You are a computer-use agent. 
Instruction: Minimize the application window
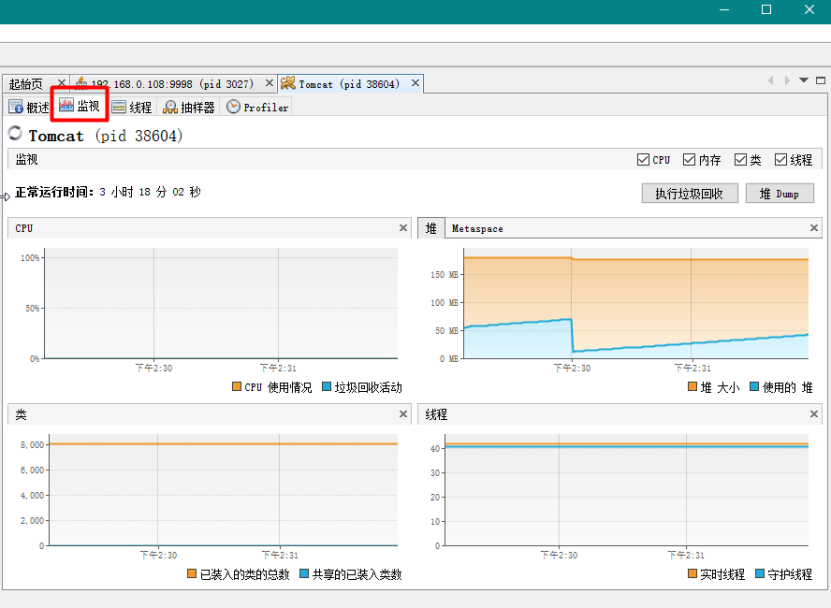click(x=724, y=10)
